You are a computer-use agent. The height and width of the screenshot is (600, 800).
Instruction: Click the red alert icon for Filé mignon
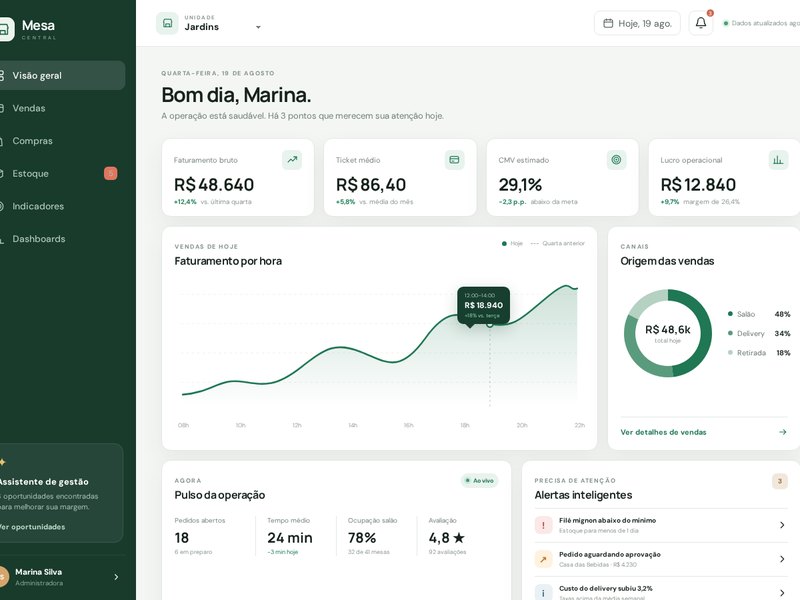543,525
